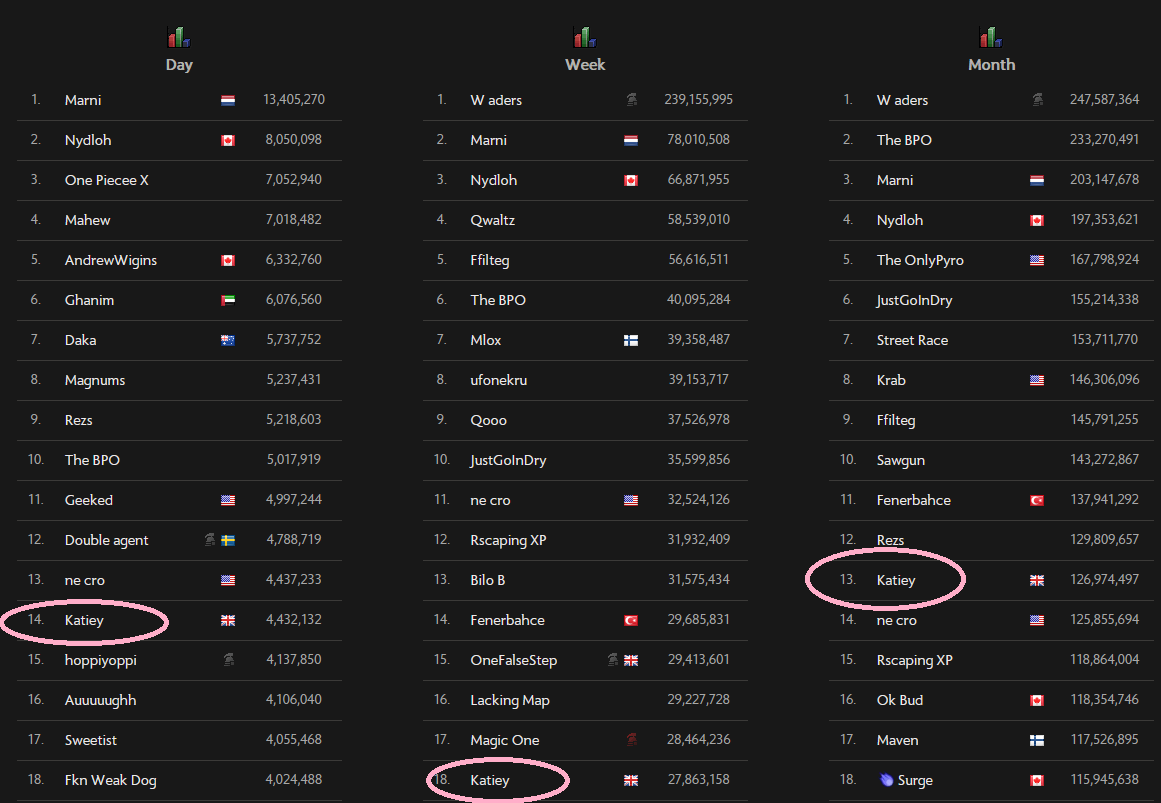This screenshot has width=1161, height=803.
Task: Open Katiey's name in the Day column
Action: point(84,620)
